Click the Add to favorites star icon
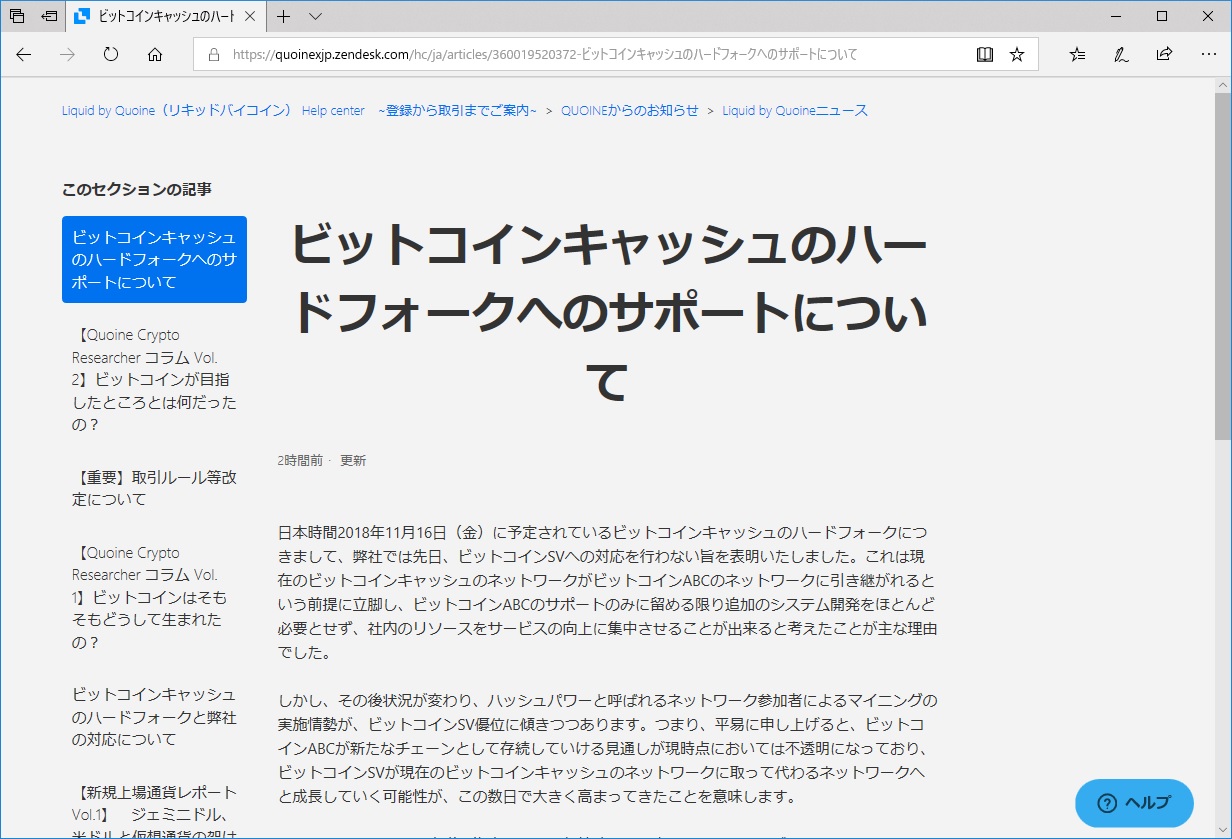This screenshot has height=839, width=1232. tap(1017, 55)
